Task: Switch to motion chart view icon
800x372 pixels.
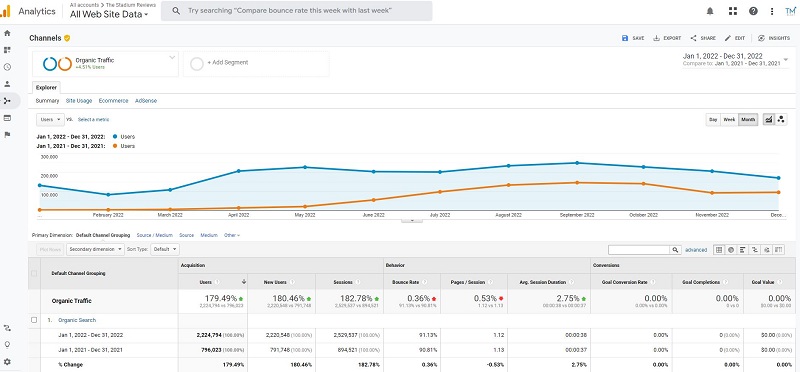Action: point(781,119)
